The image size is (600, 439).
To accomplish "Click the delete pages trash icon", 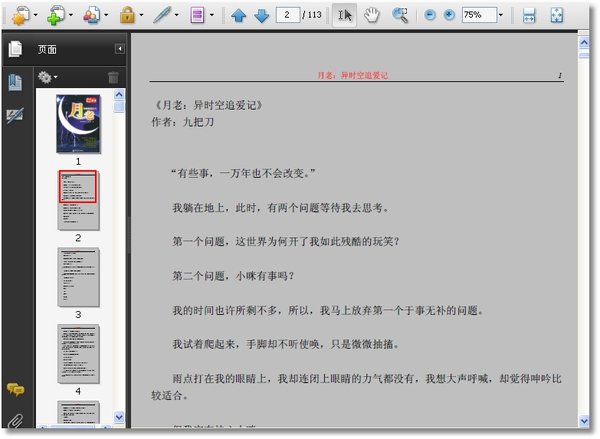I will pyautogui.click(x=113, y=77).
